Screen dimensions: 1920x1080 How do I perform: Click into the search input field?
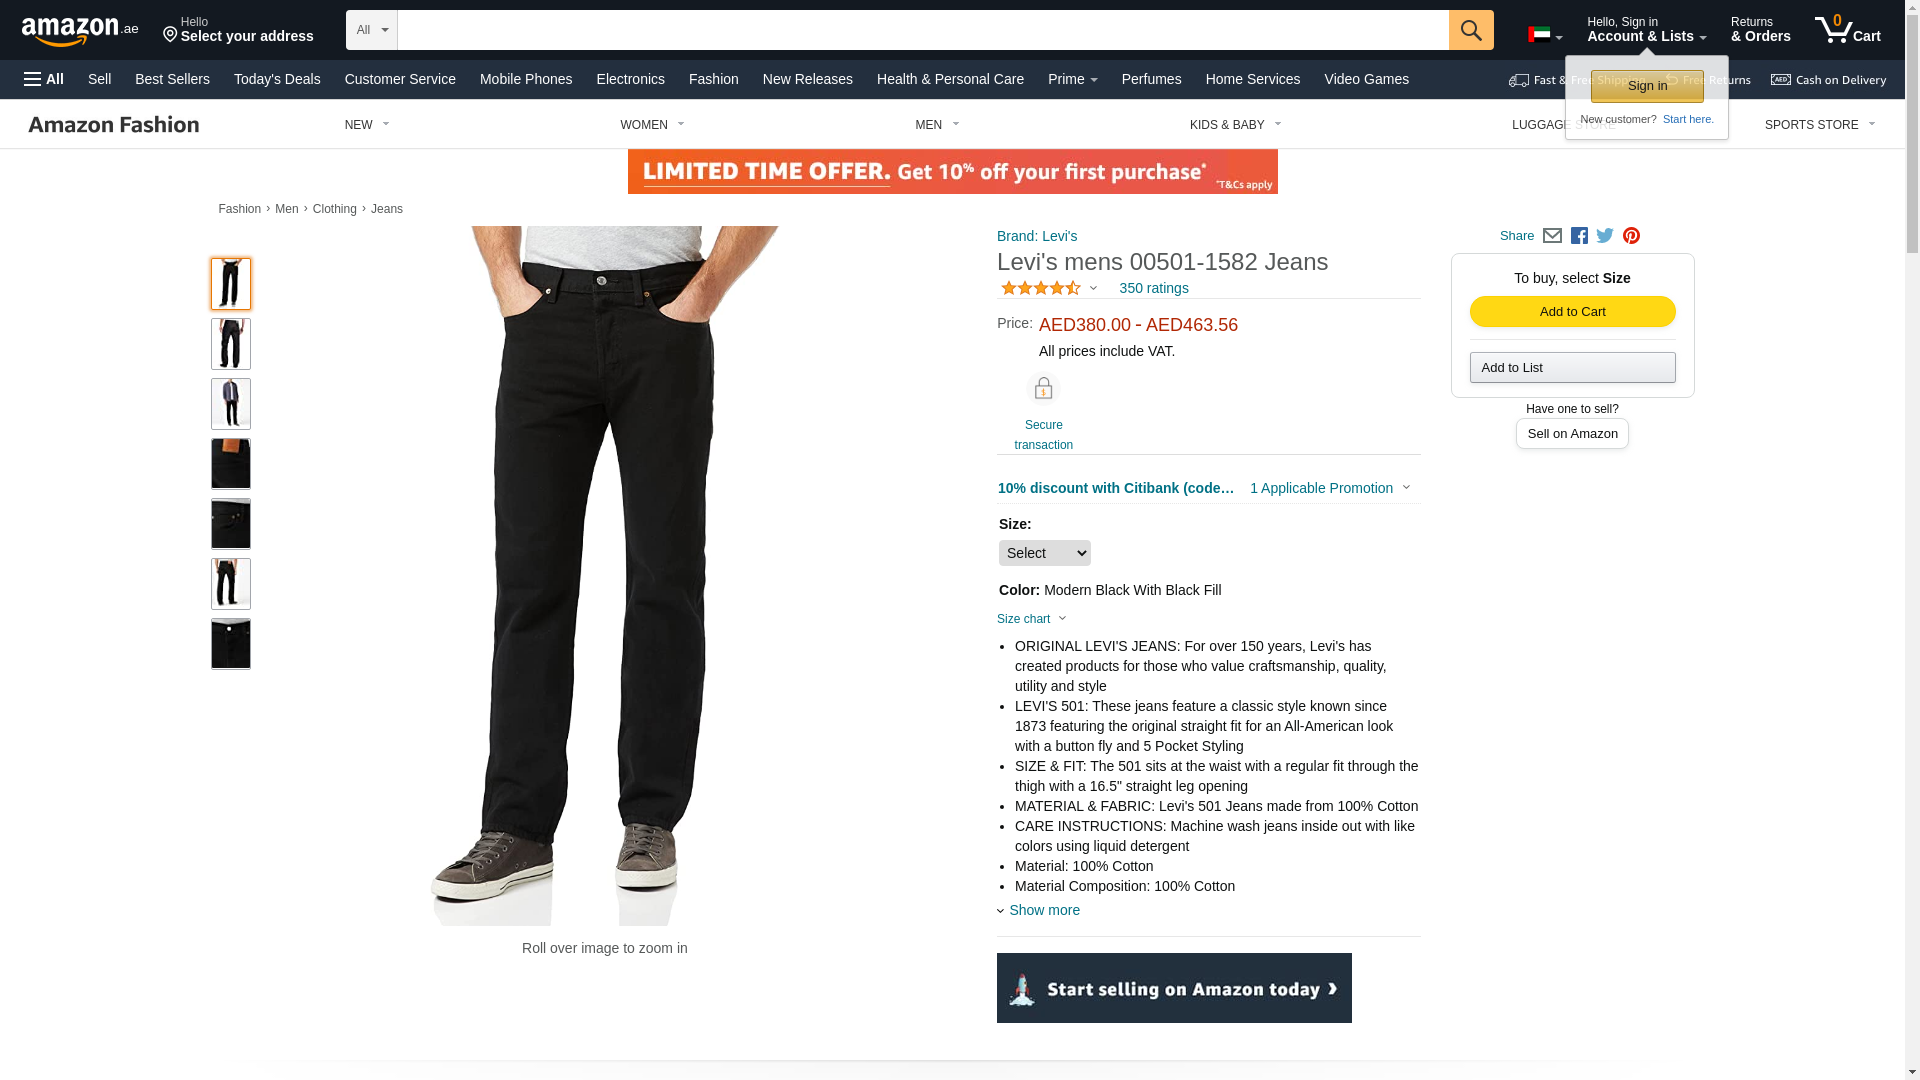(922, 30)
